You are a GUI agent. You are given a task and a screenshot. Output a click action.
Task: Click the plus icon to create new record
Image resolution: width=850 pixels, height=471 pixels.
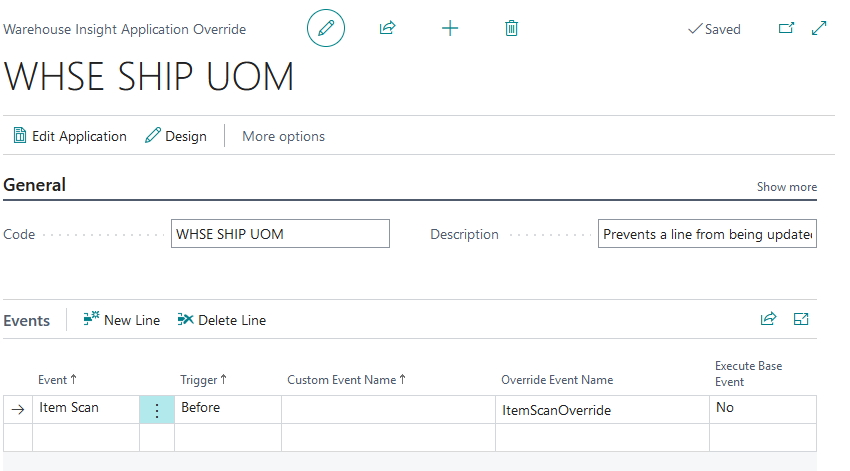pos(450,29)
